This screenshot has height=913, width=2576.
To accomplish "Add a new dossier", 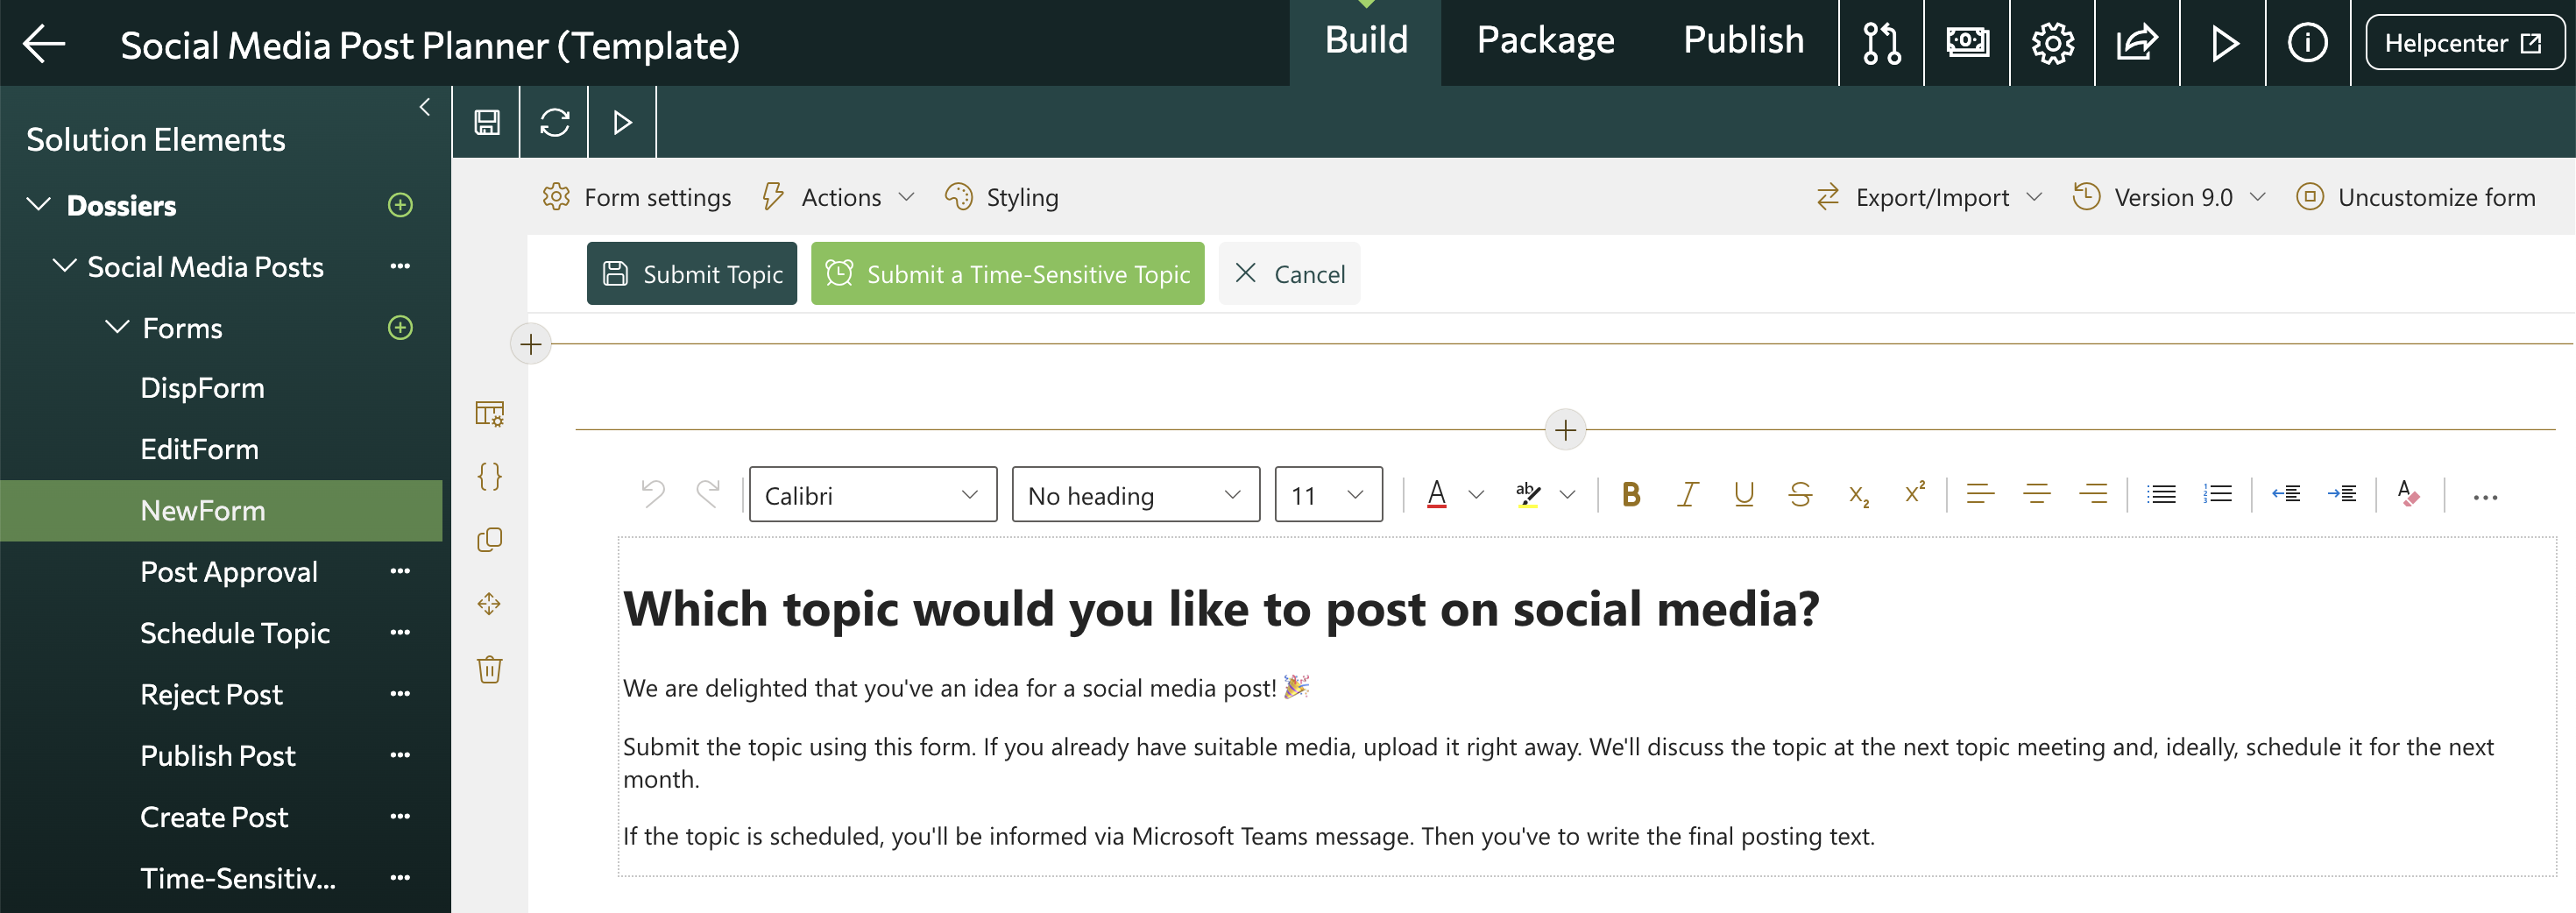I will [400, 205].
